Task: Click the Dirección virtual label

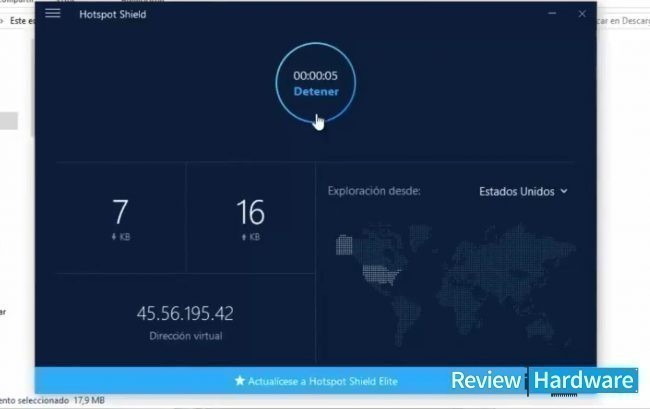Action: 185,336
